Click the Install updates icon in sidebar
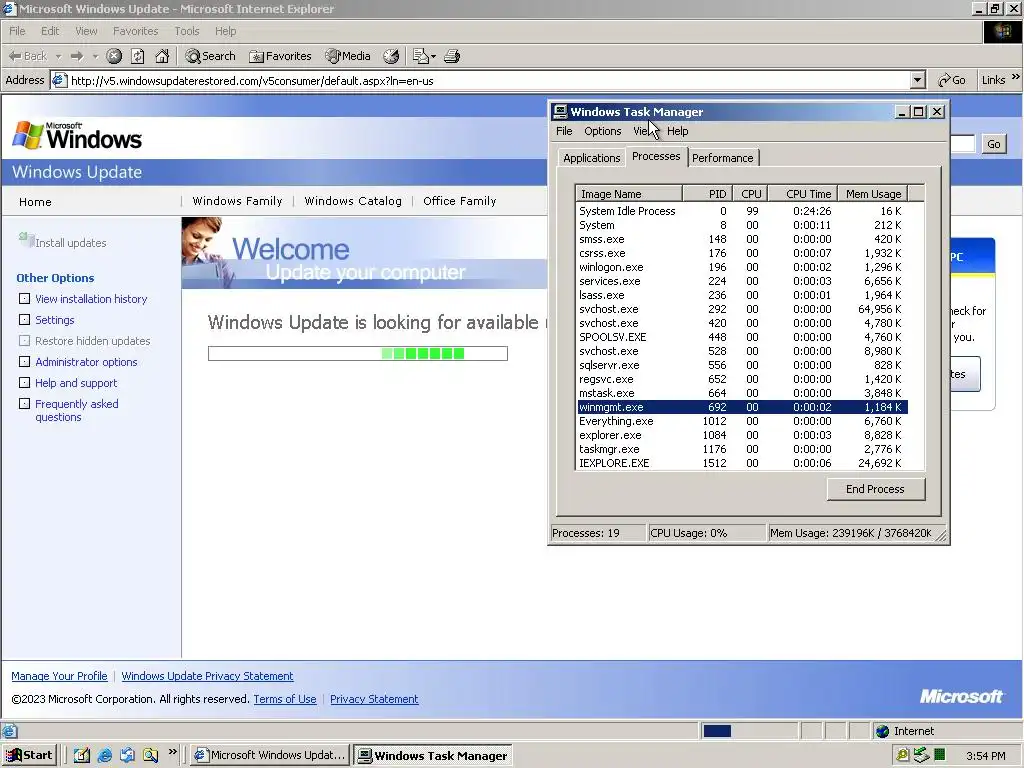The image size is (1024, 768). click(x=26, y=240)
